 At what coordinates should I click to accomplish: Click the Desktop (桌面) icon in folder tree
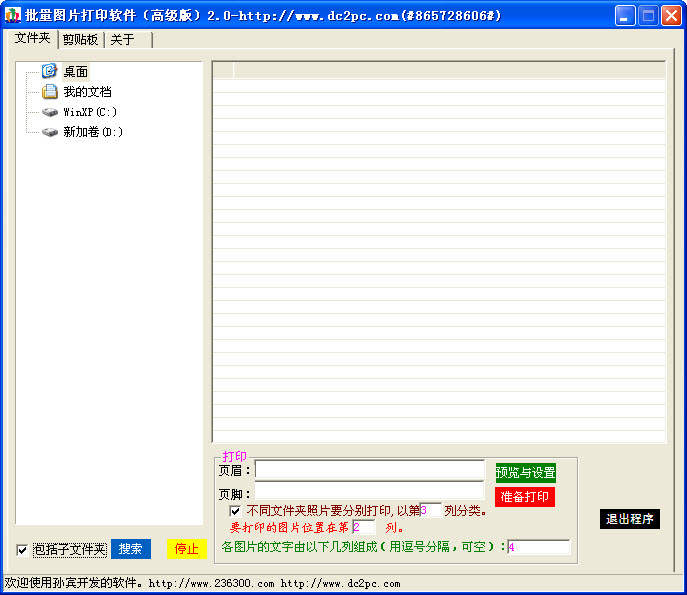tap(49, 71)
